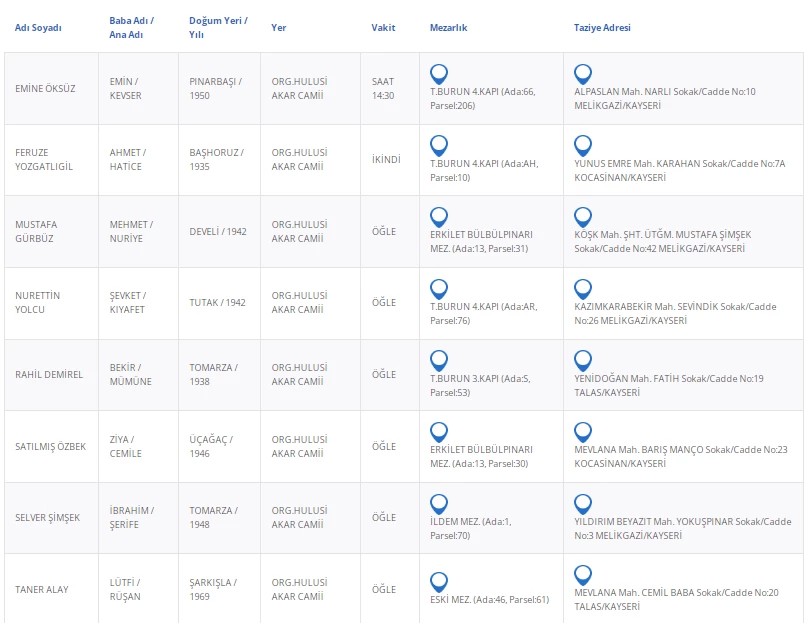This screenshot has width=808, height=623.
Task: Open condolence pin for Nurettin Yolcu
Action: click(583, 289)
